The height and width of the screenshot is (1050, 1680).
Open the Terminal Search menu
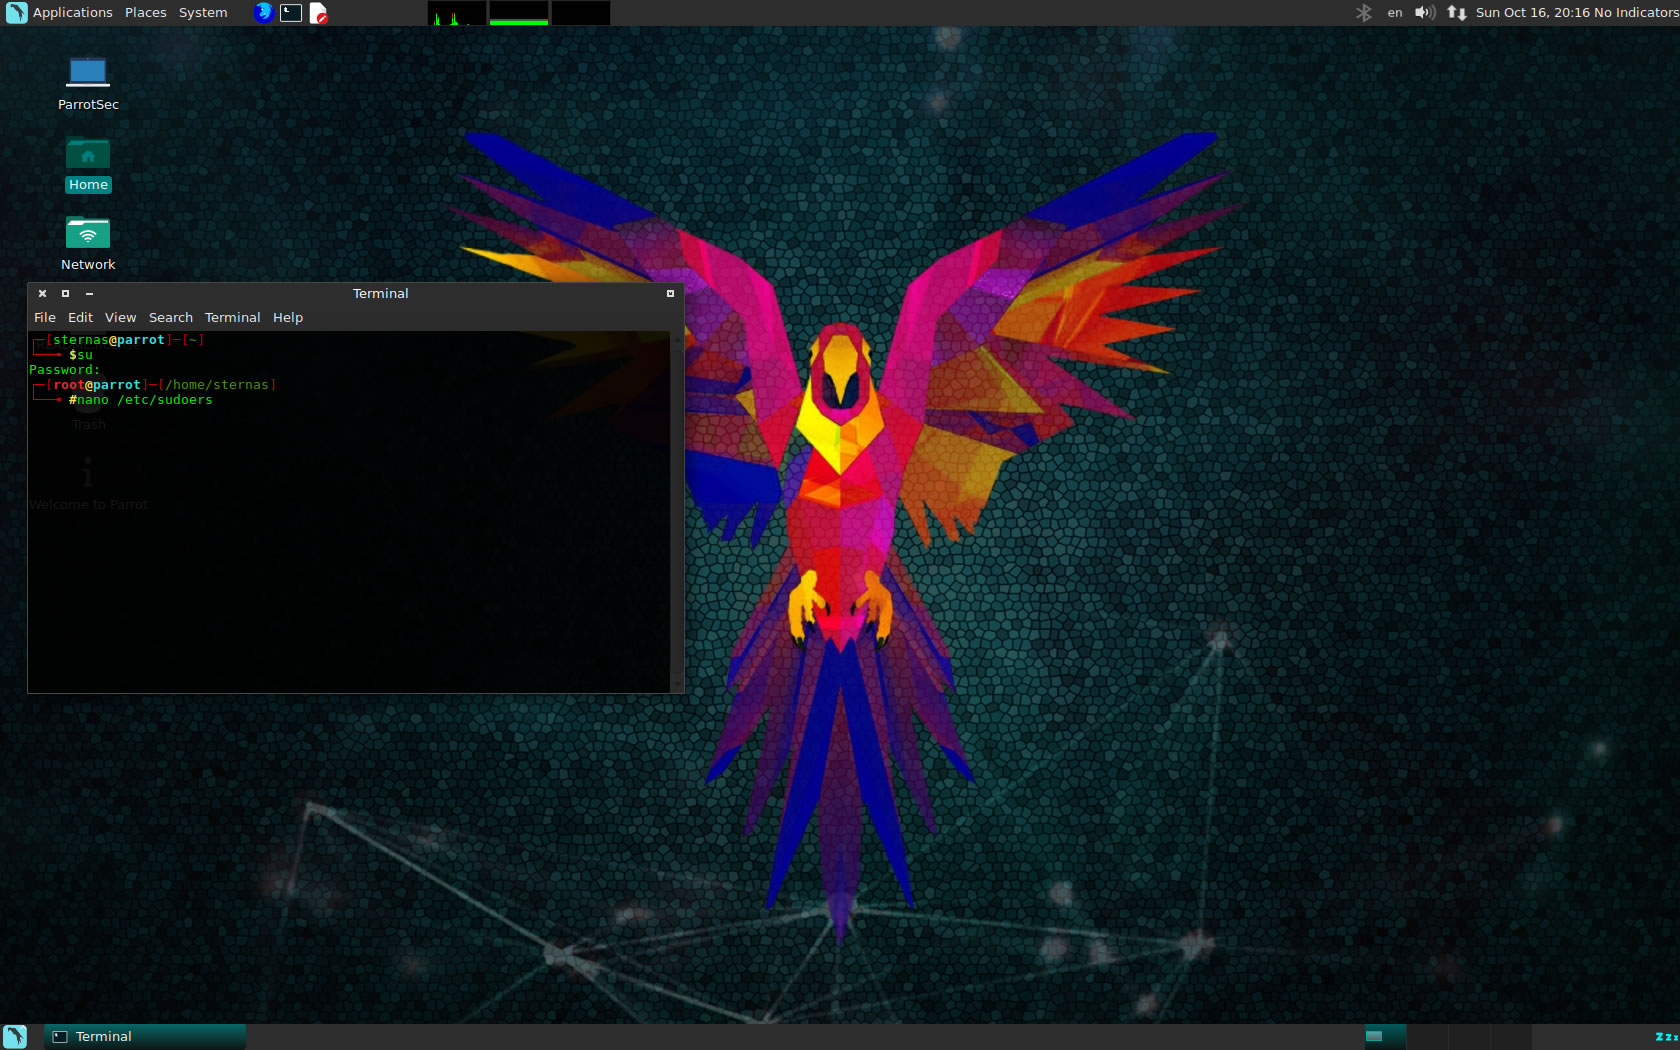coord(171,317)
